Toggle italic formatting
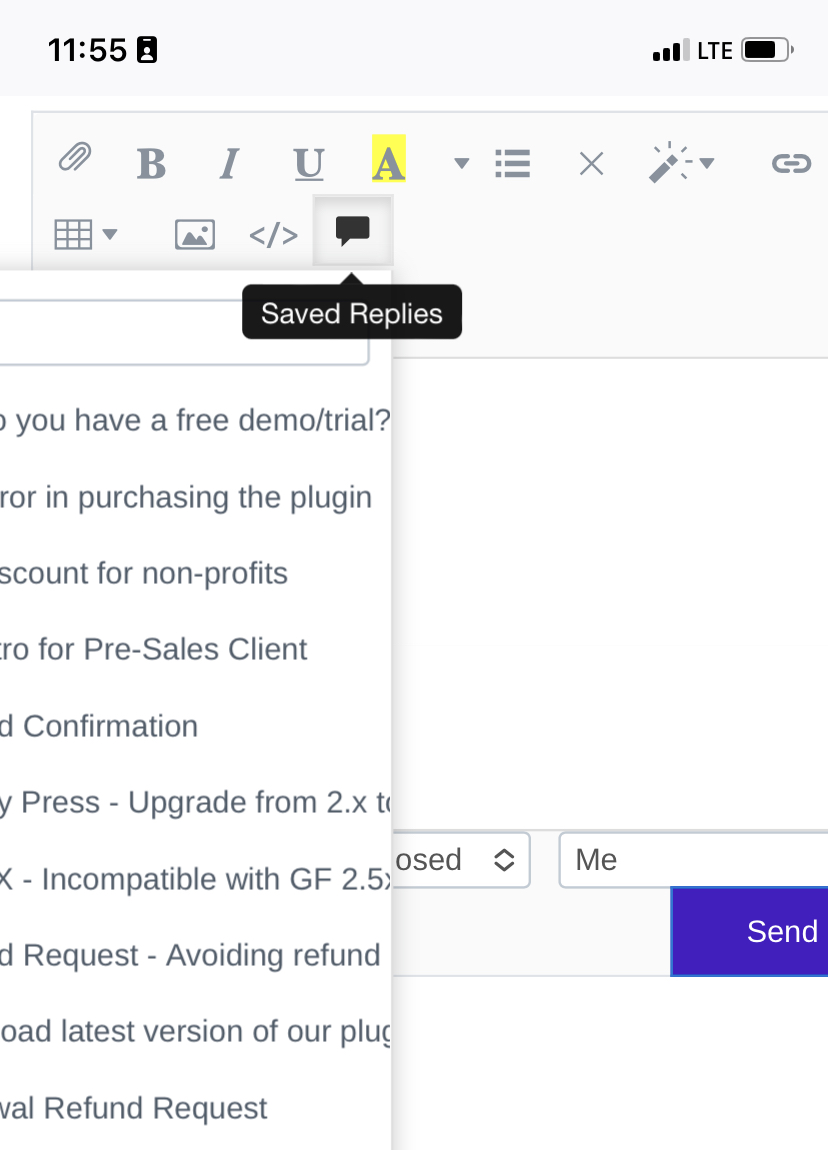This screenshot has height=1150, width=828. click(x=230, y=163)
